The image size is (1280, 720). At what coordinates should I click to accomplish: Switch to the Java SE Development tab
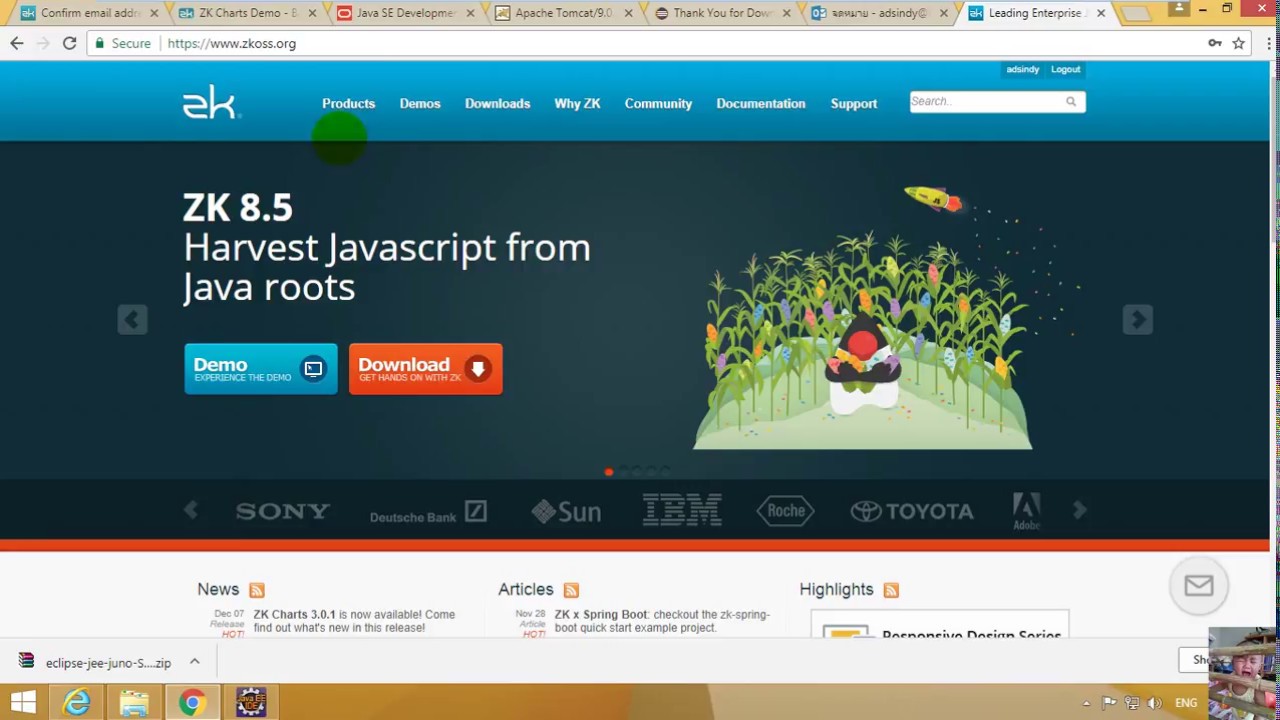tap(405, 13)
